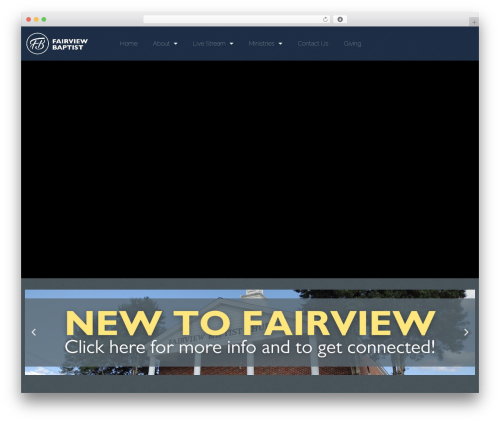
Task: Click the round icon beside the address bar
Action: pyautogui.click(x=340, y=20)
